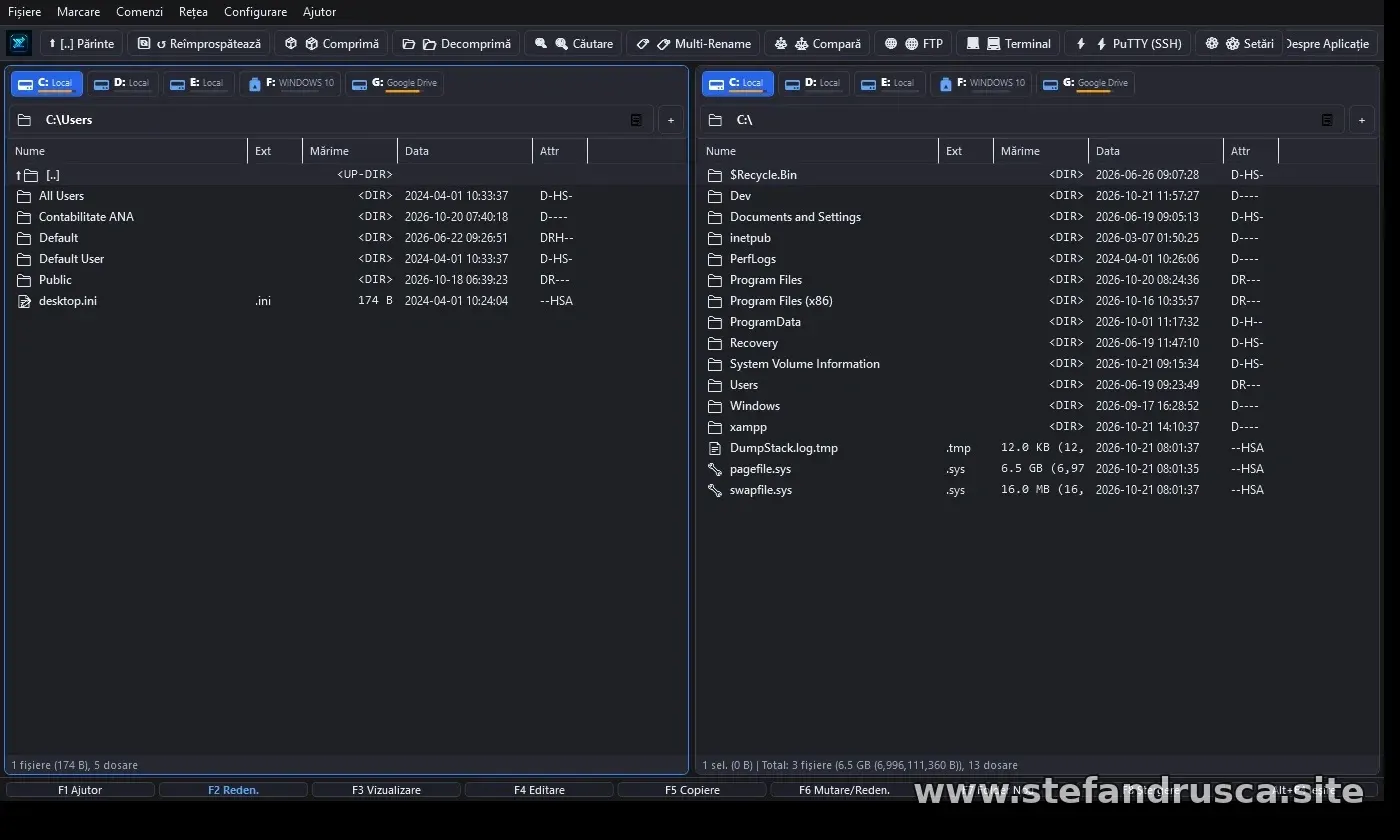Viewport: 1400px width, 840px height.
Task: Add a tab with right panel plus button
Action: (x=1362, y=120)
